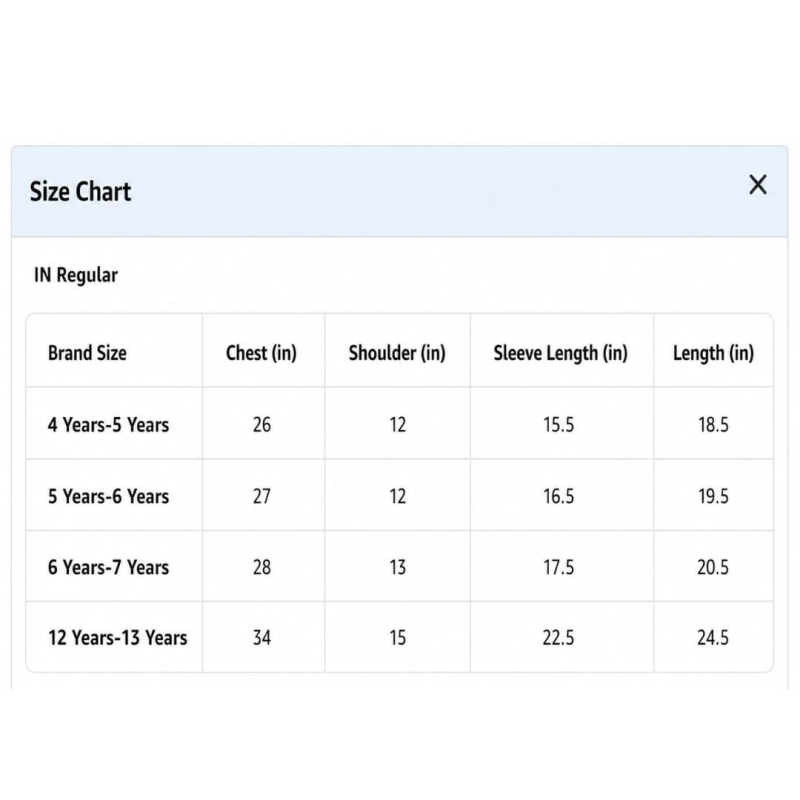
Task: Select the 5 Years-6 Years row label
Action: point(108,496)
